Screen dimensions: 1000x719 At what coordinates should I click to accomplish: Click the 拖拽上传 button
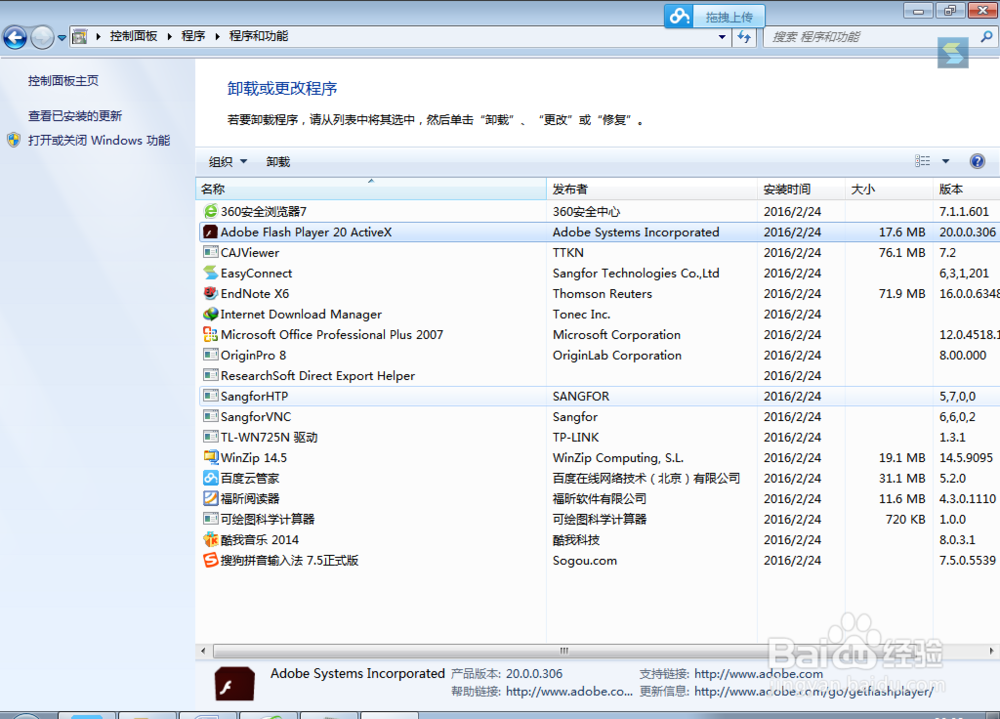click(729, 17)
